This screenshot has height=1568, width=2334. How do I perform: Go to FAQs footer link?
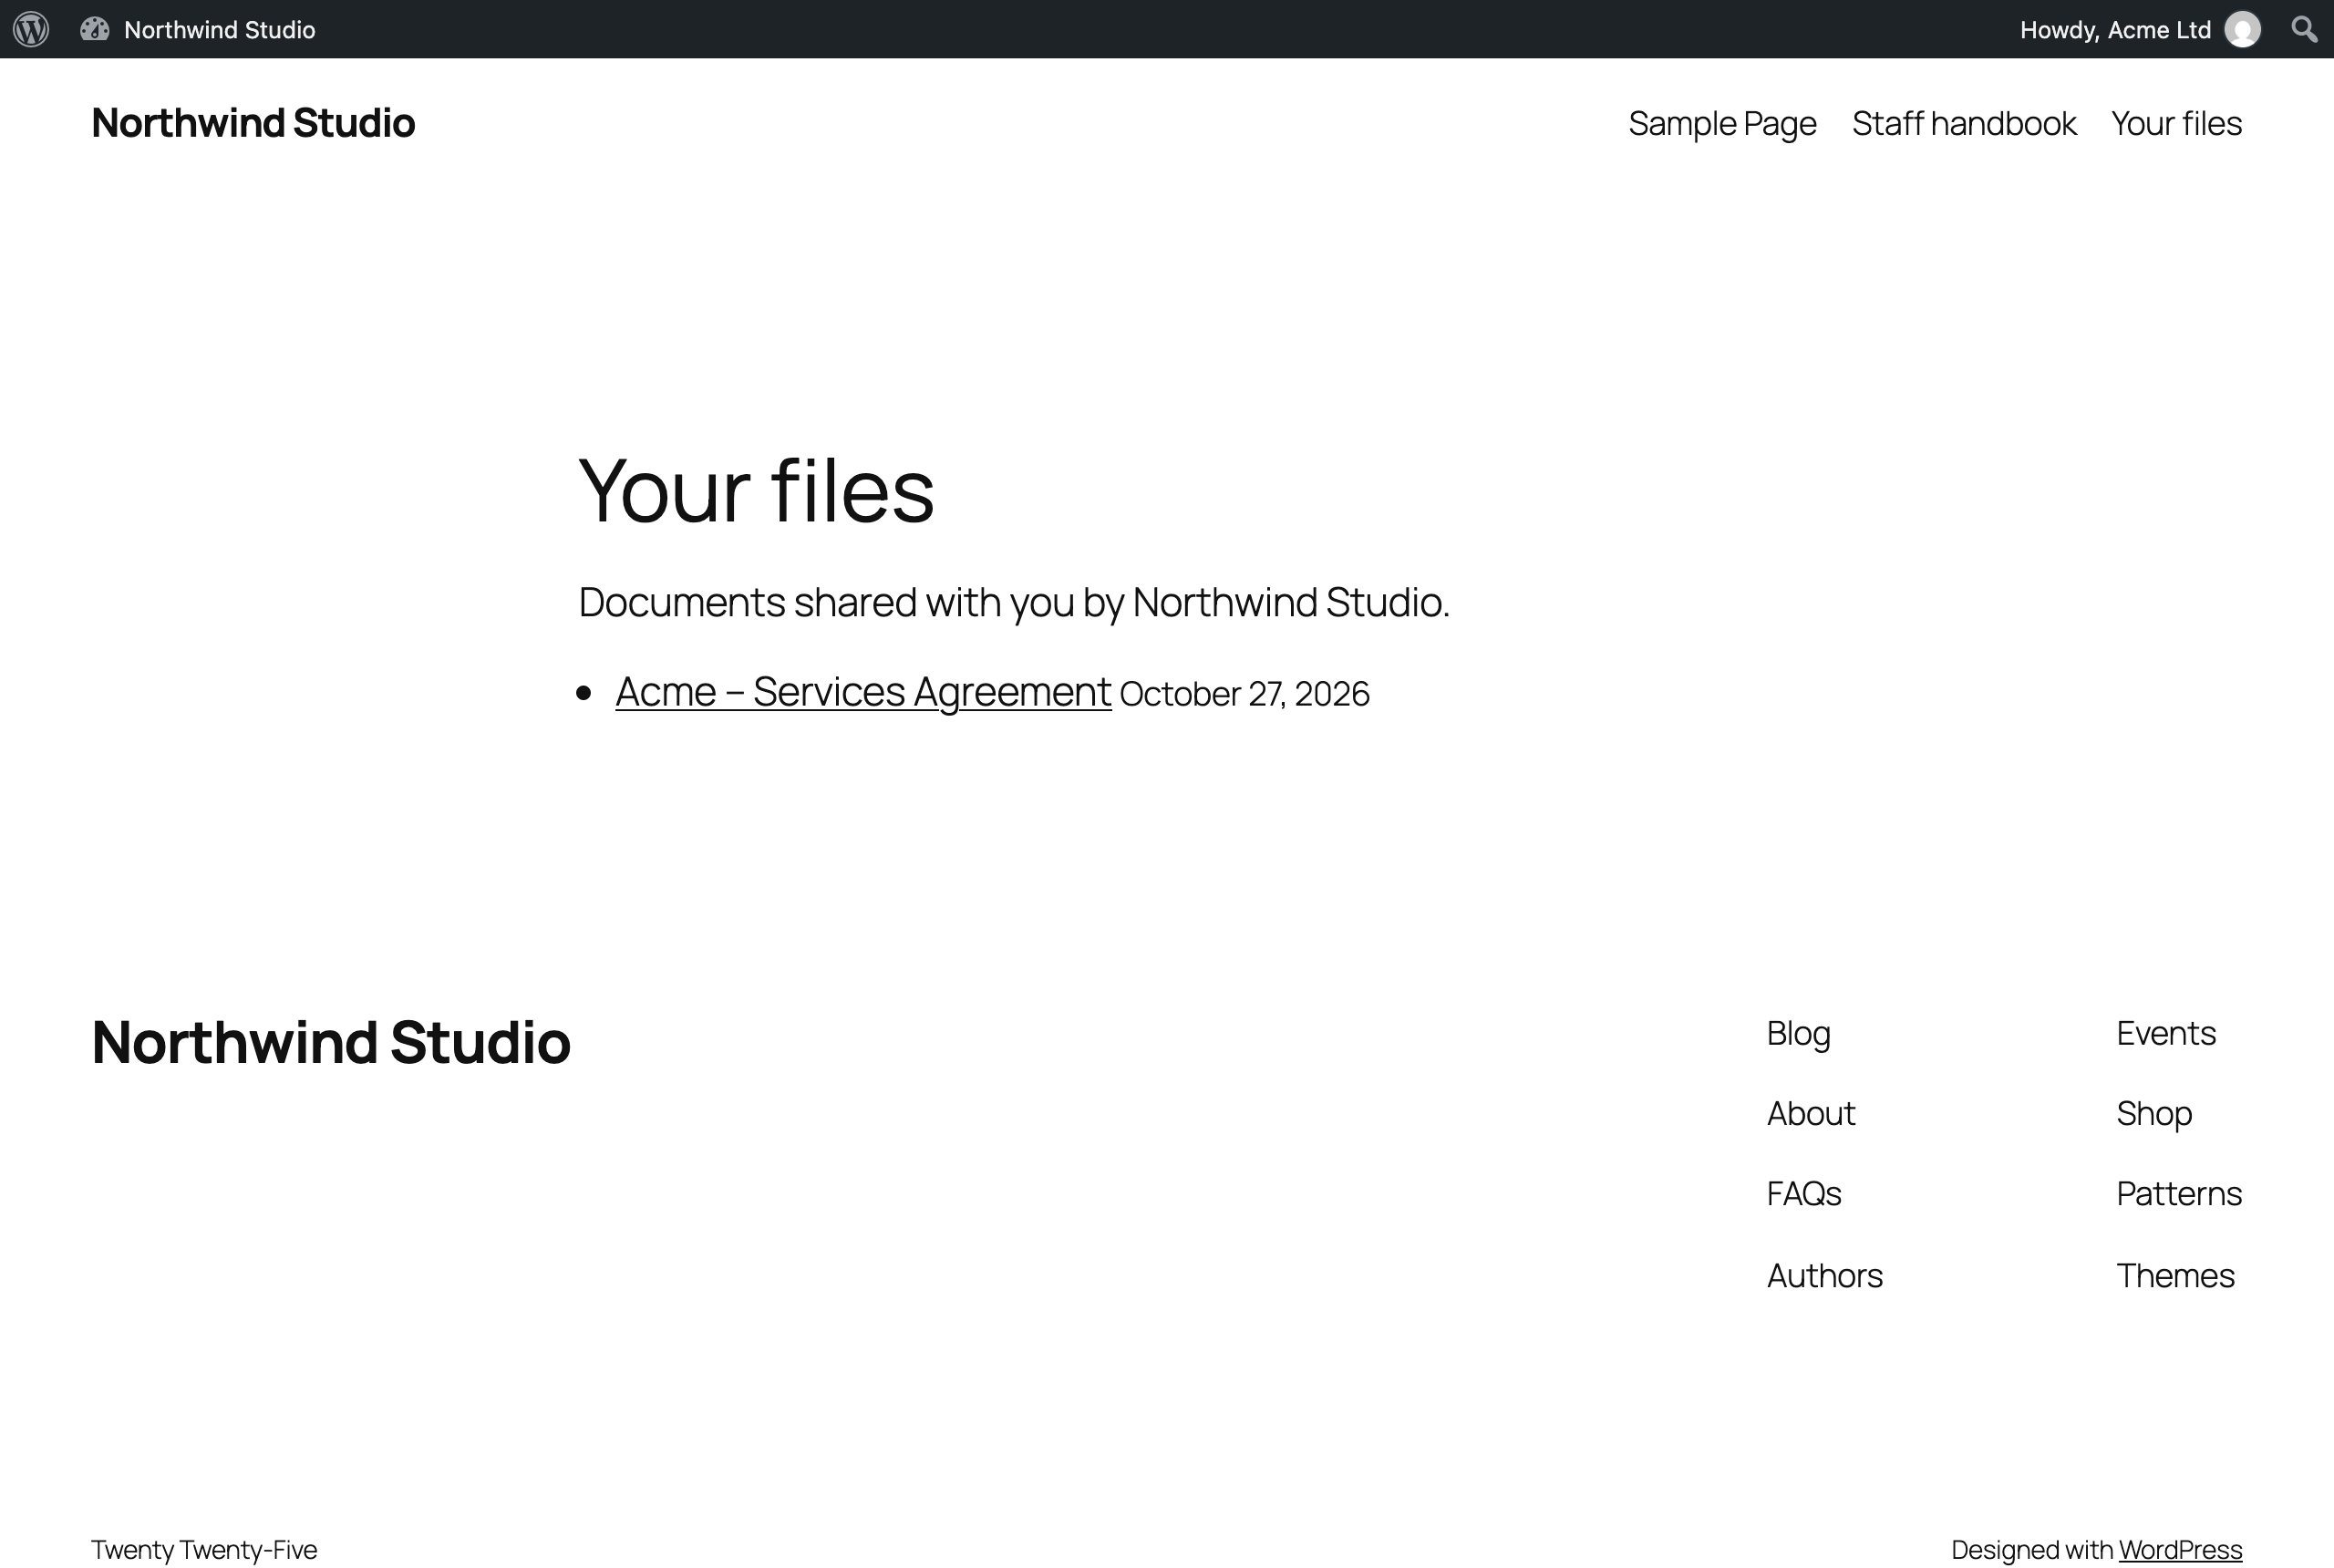(1804, 1194)
